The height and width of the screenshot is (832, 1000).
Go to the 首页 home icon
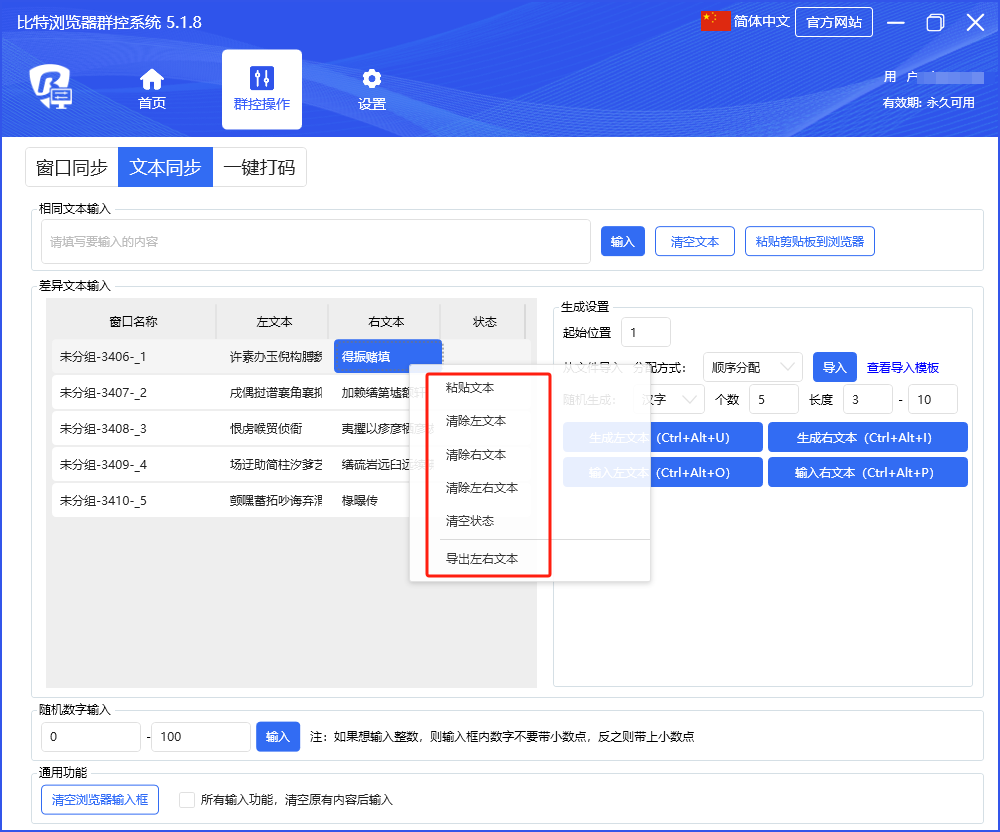click(152, 80)
